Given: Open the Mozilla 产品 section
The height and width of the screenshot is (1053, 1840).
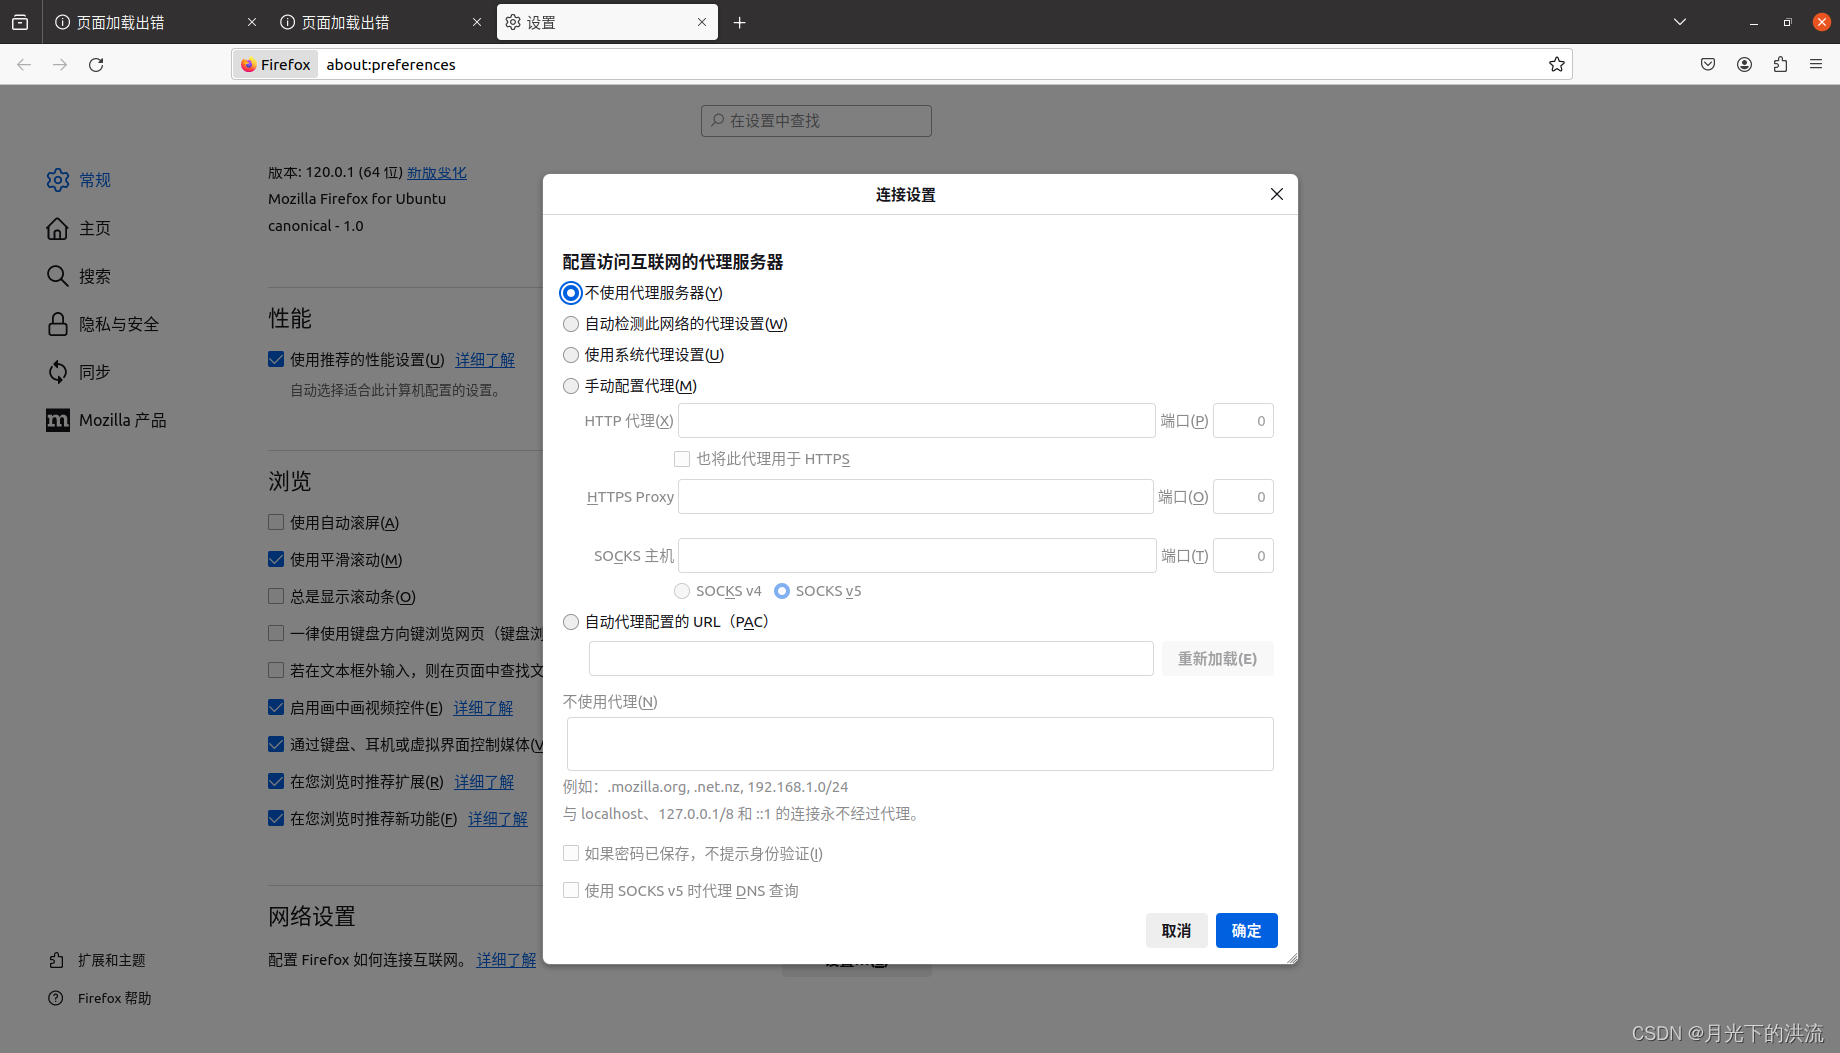Looking at the screenshot, I should [x=122, y=419].
